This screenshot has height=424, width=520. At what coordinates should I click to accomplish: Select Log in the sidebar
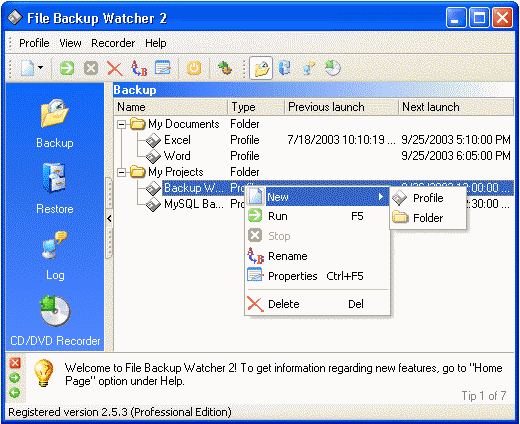[55, 256]
